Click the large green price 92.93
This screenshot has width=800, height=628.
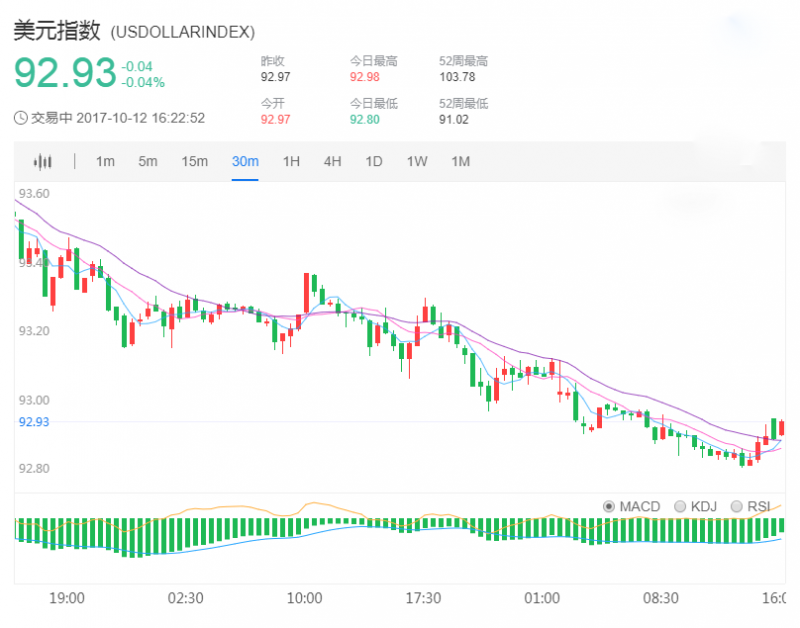pos(62,73)
